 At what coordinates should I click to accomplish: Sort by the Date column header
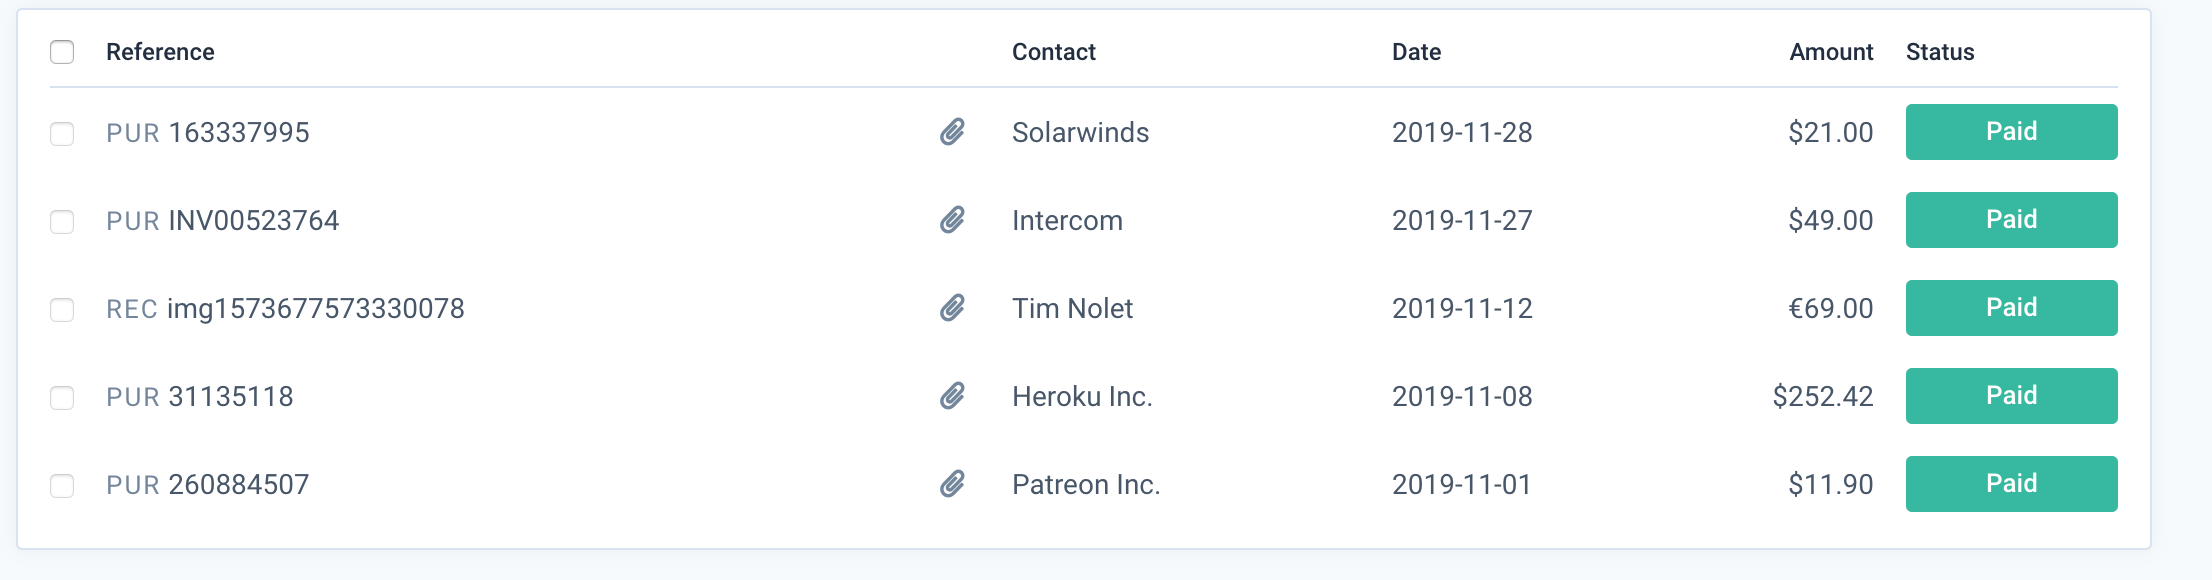coord(1416,52)
